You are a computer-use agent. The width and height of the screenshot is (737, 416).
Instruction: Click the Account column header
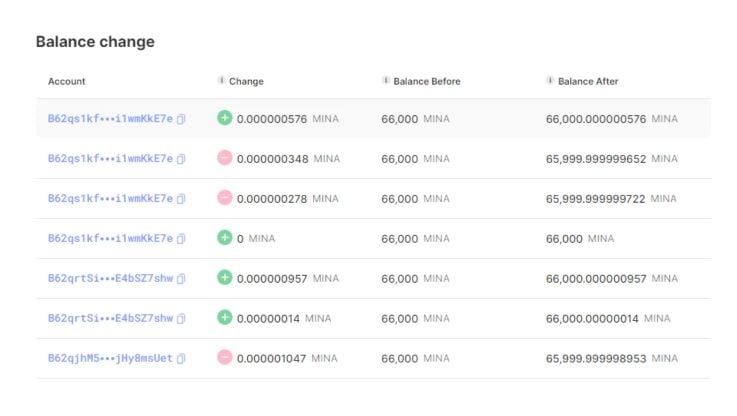[67, 81]
